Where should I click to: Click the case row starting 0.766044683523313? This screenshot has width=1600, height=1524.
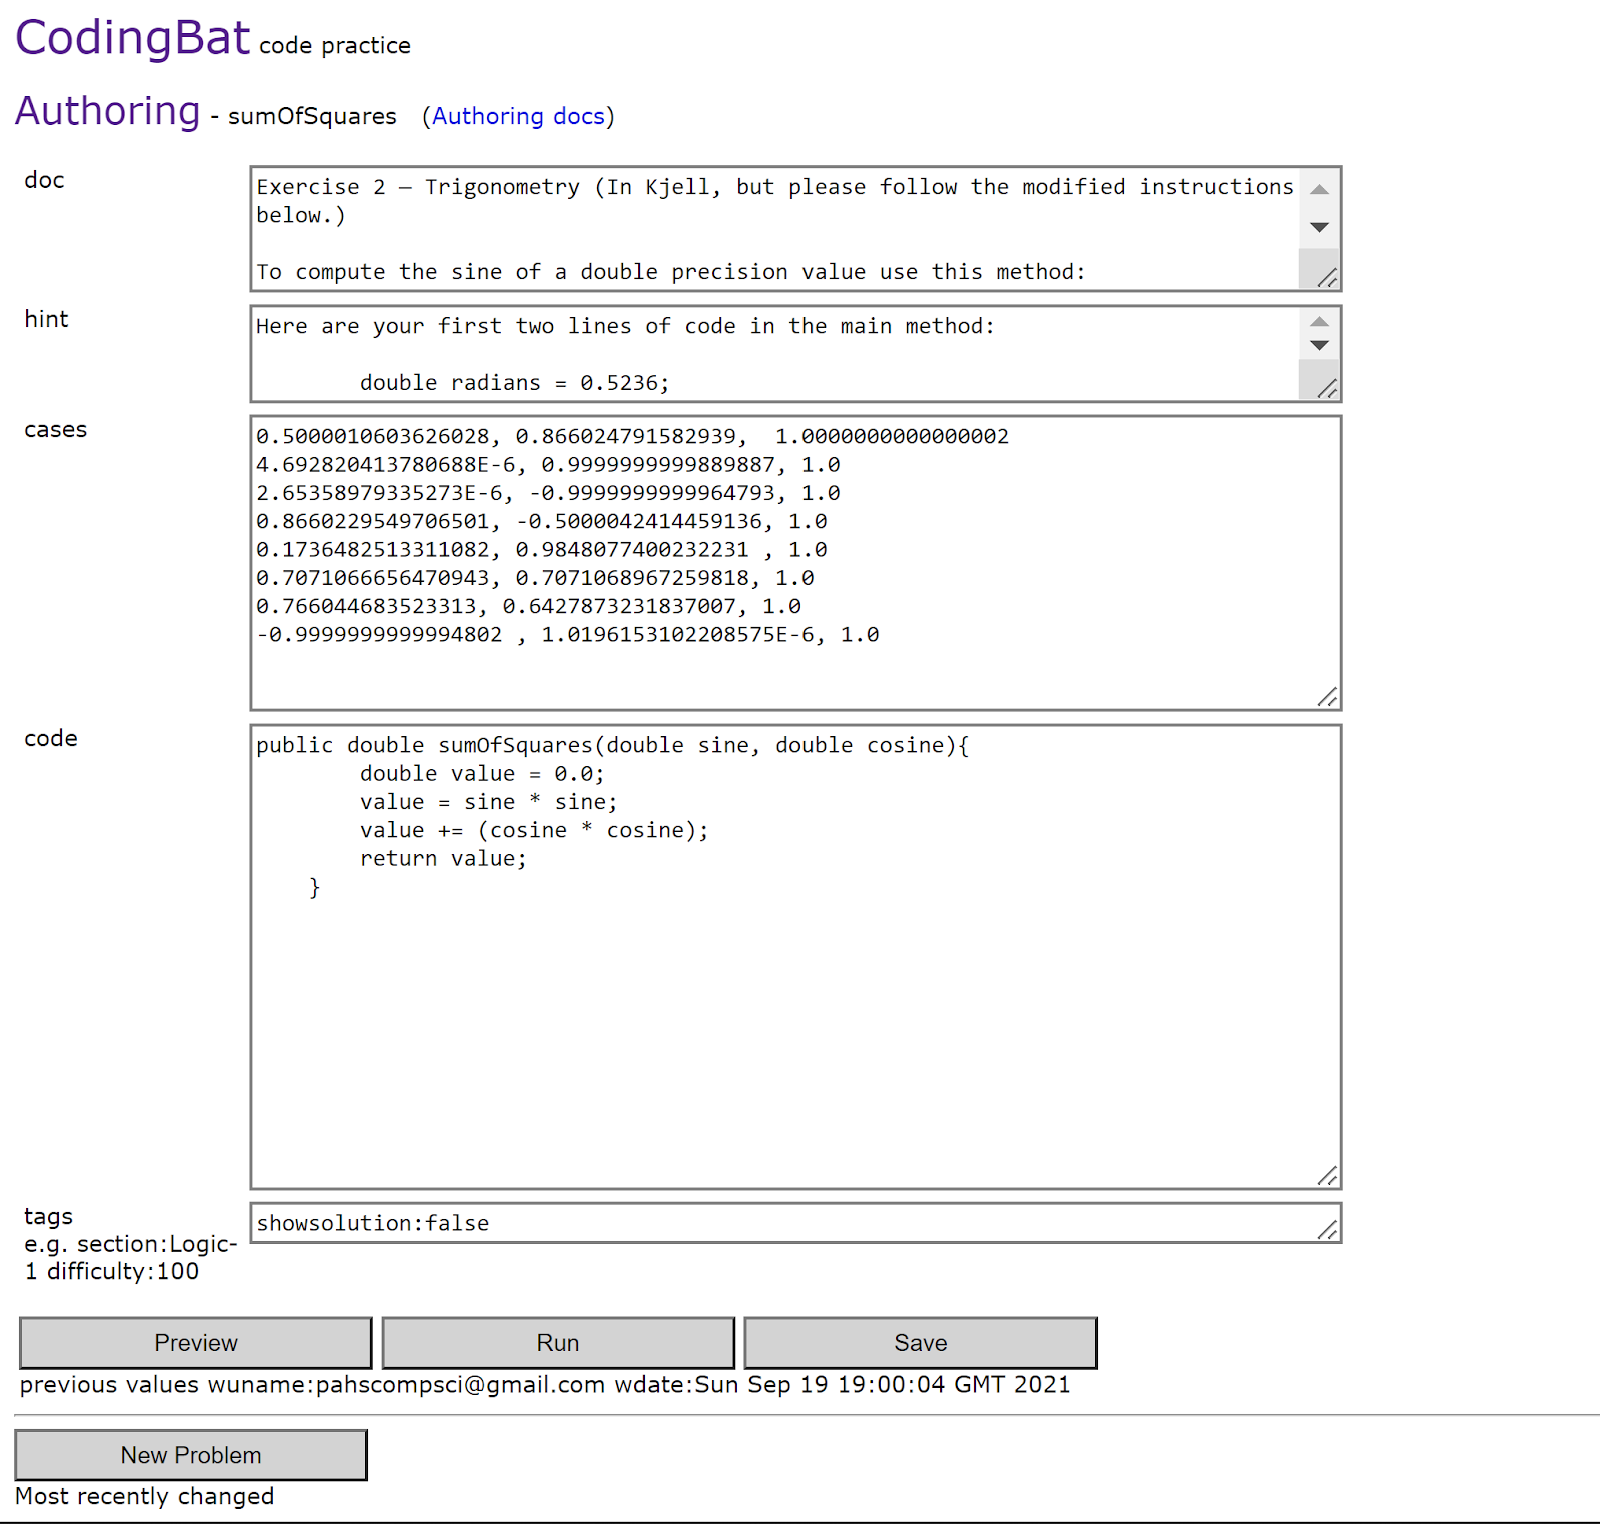(528, 606)
